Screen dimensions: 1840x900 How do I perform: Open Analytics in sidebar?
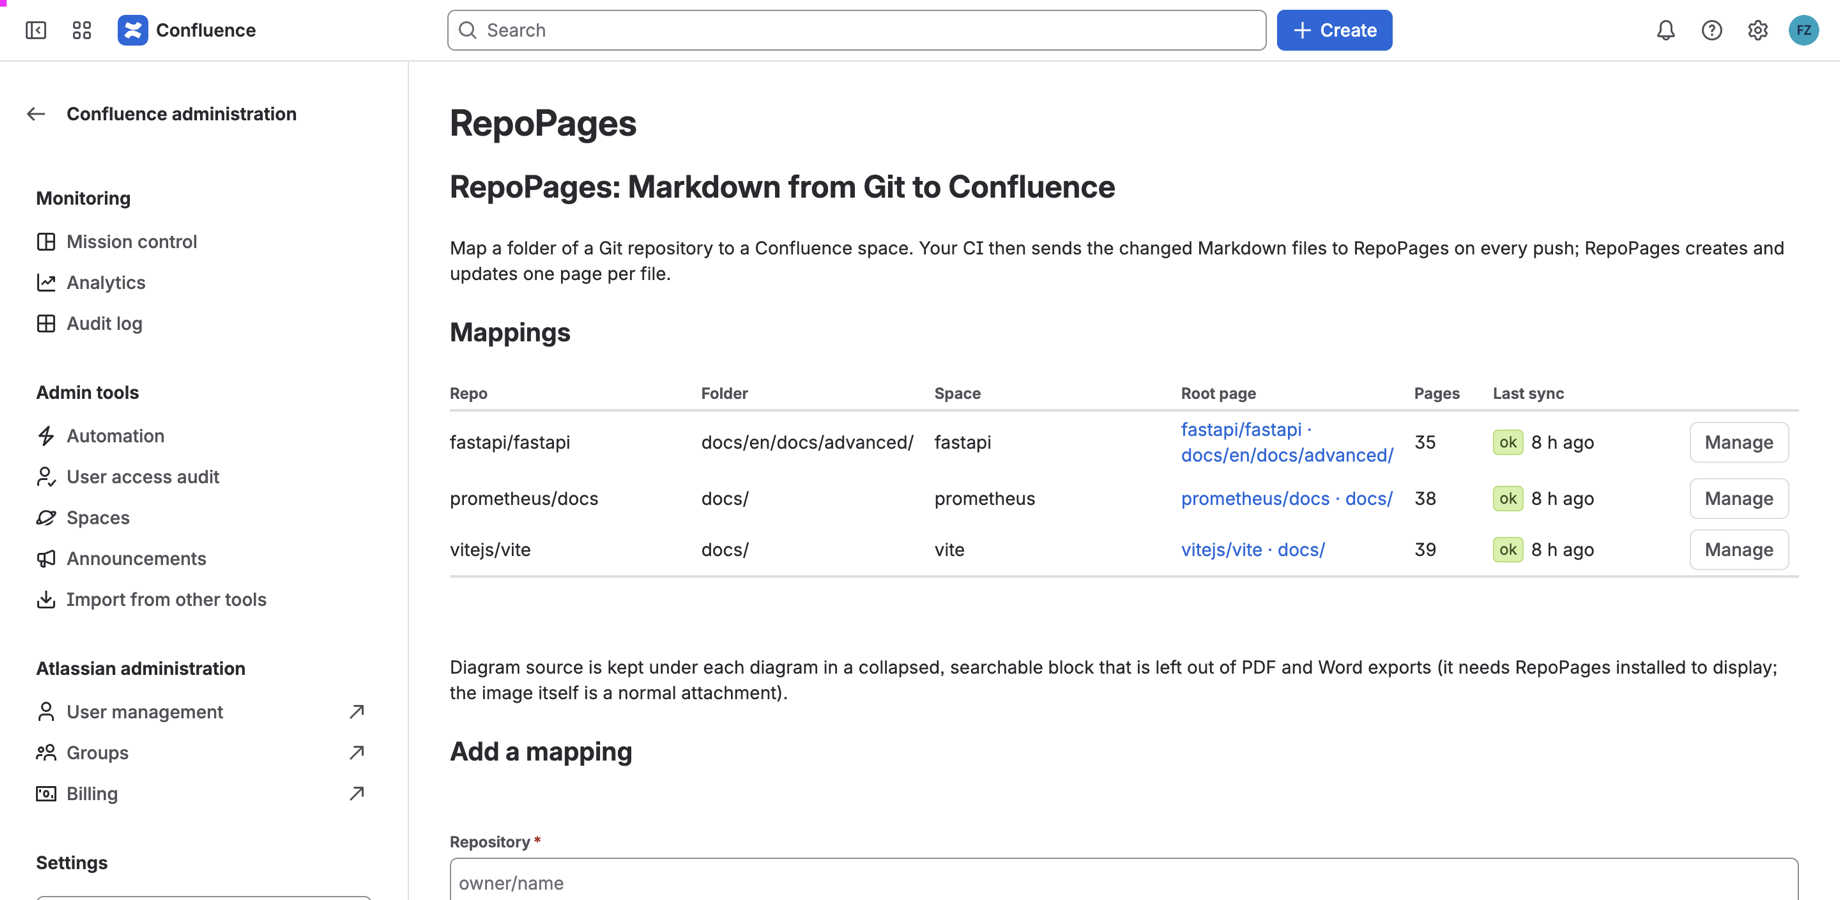[105, 282]
